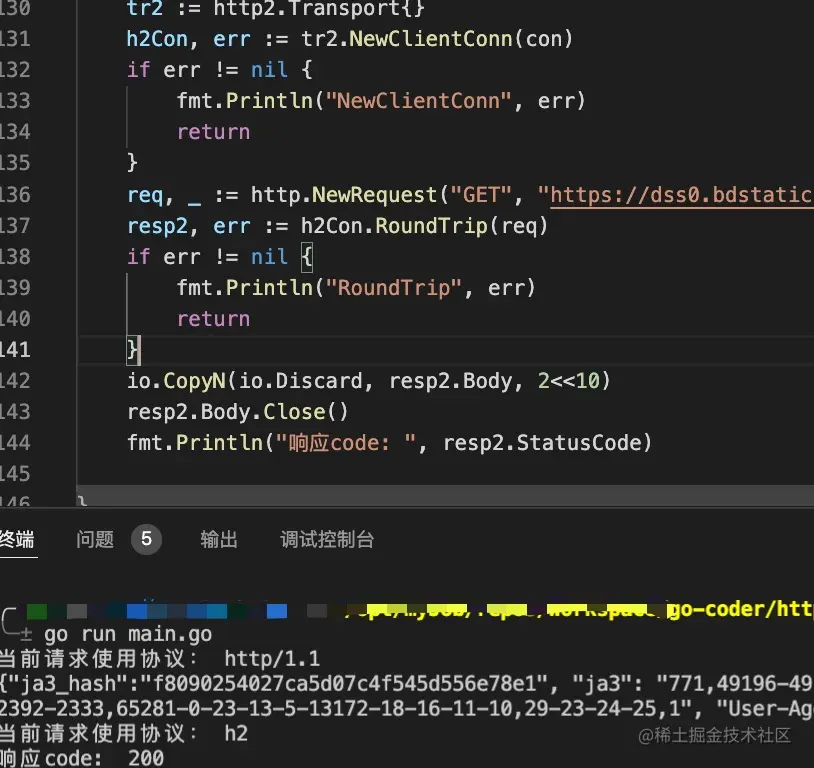
Task: Click the return keyword on line 134
Action: pos(213,132)
